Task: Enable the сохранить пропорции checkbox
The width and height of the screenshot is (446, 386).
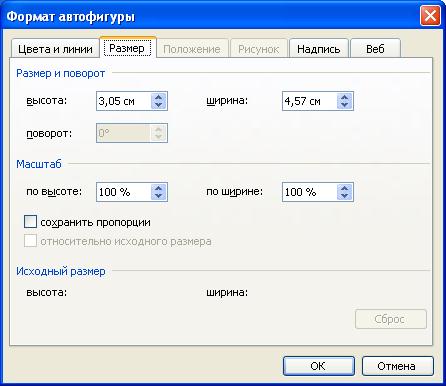Action: (30, 222)
